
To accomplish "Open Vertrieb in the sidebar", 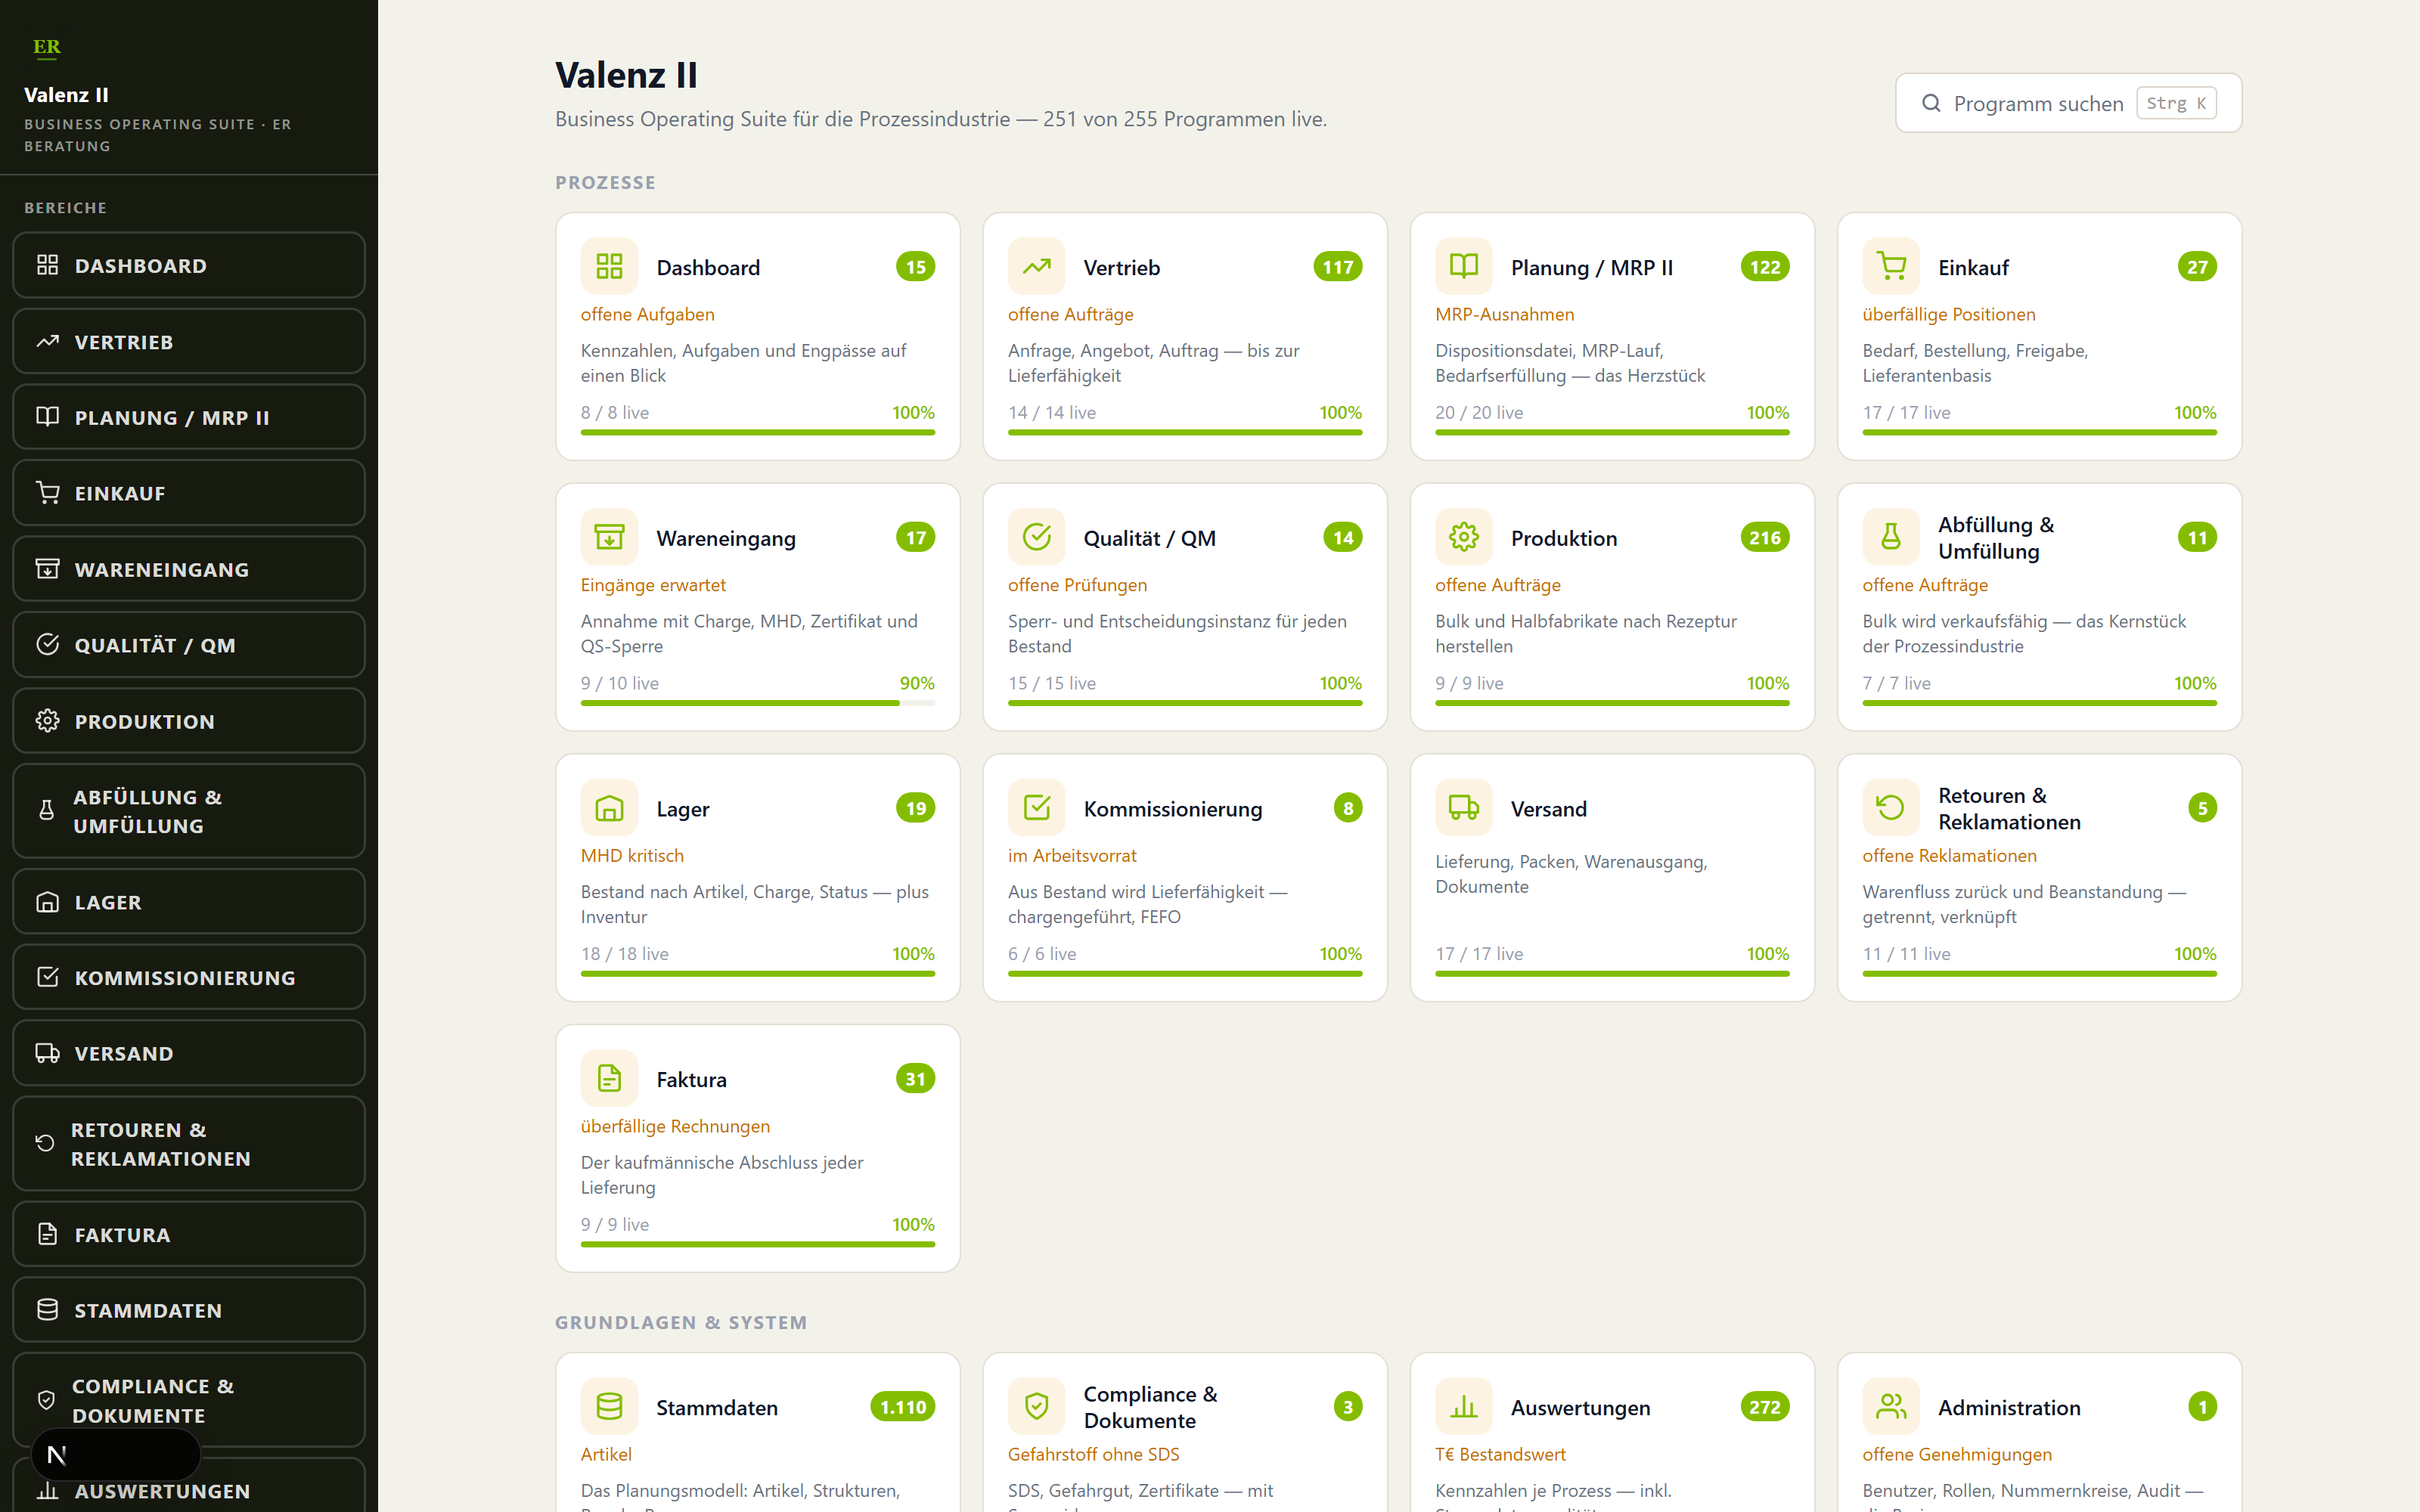I will click(189, 341).
